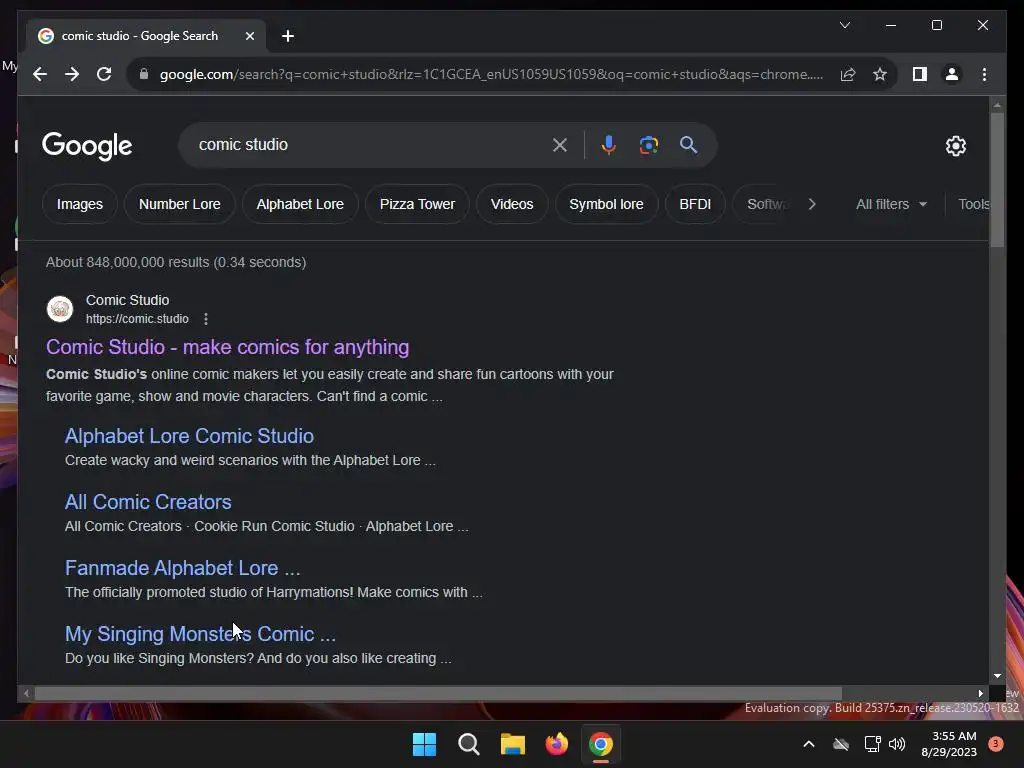Image resolution: width=1024 pixels, height=768 pixels.
Task: Open volume control in system tray
Action: [x=897, y=744]
